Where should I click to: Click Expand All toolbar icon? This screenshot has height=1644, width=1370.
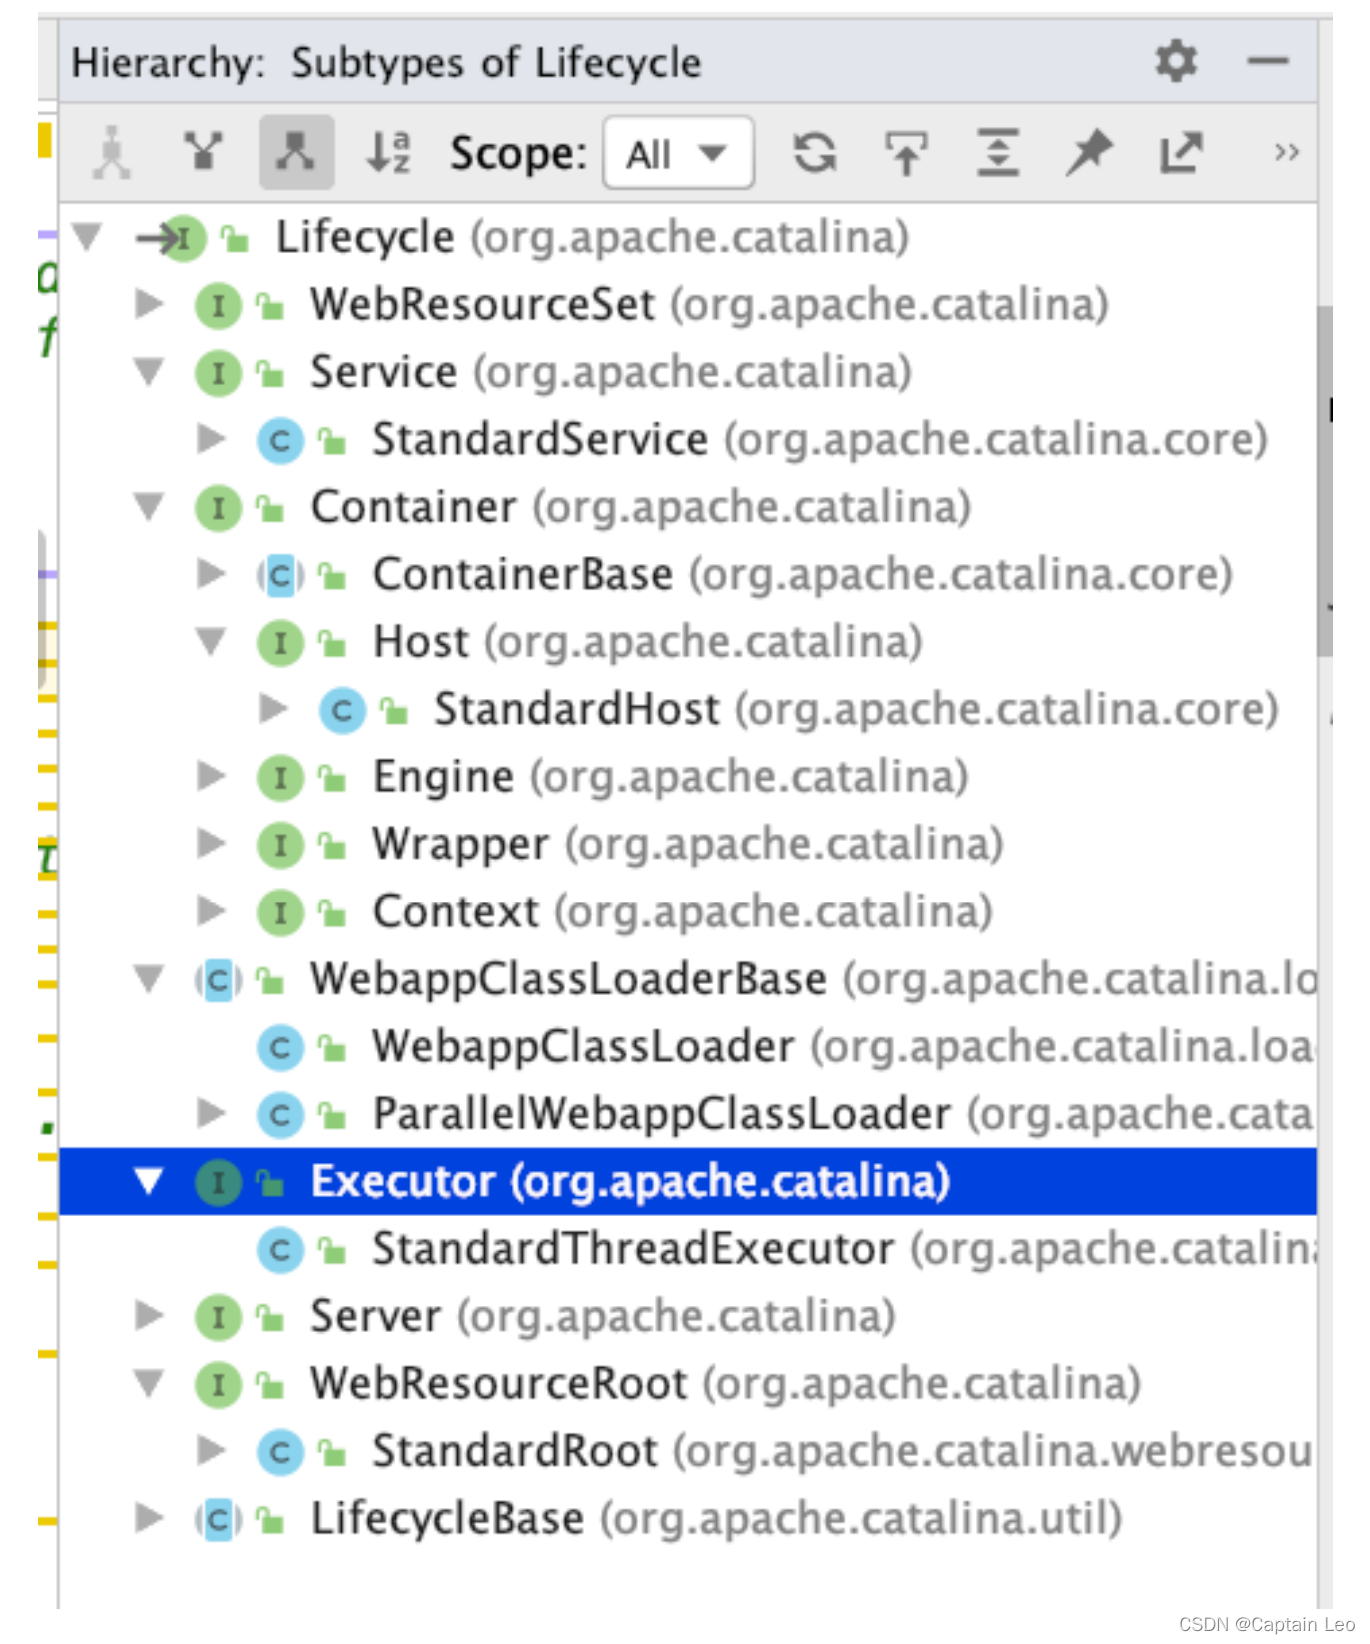tap(998, 153)
